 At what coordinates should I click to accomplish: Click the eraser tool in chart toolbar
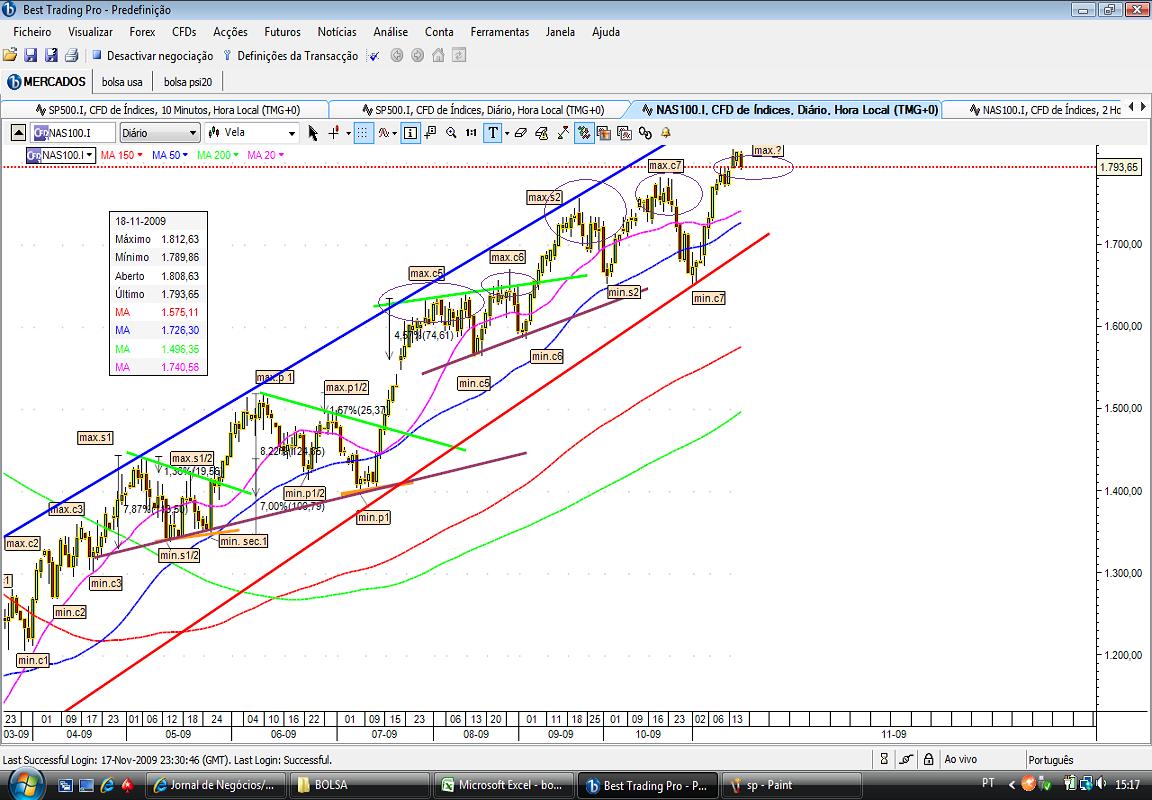pos(521,133)
